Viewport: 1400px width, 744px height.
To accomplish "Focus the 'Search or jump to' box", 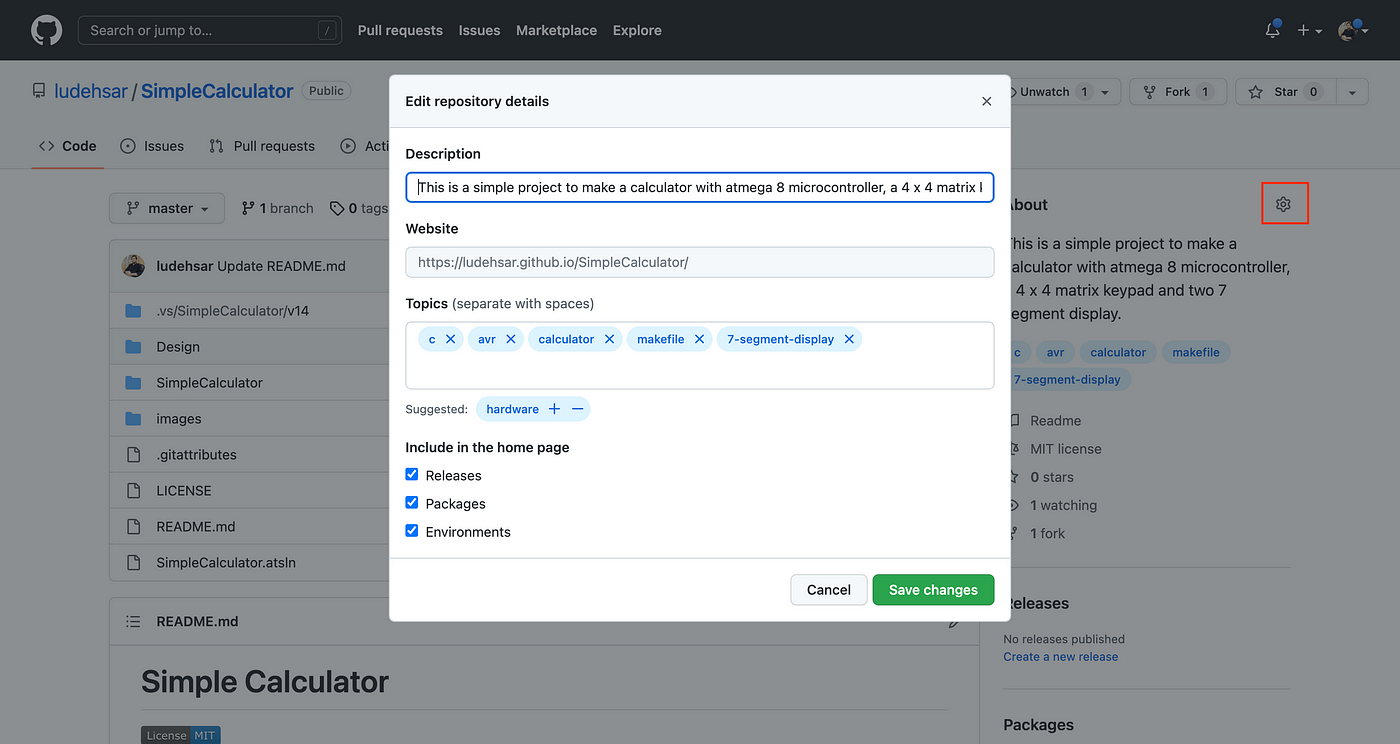I will click(209, 30).
